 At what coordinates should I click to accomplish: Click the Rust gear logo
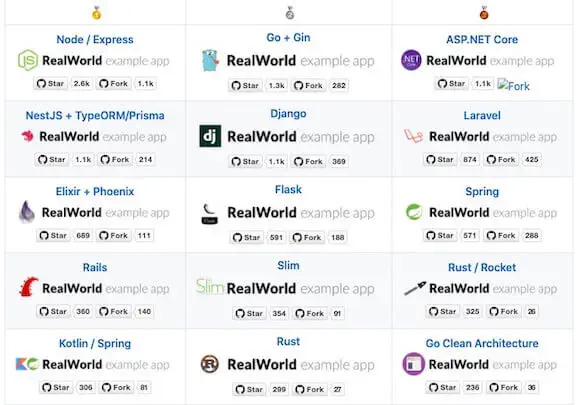[x=210, y=364]
